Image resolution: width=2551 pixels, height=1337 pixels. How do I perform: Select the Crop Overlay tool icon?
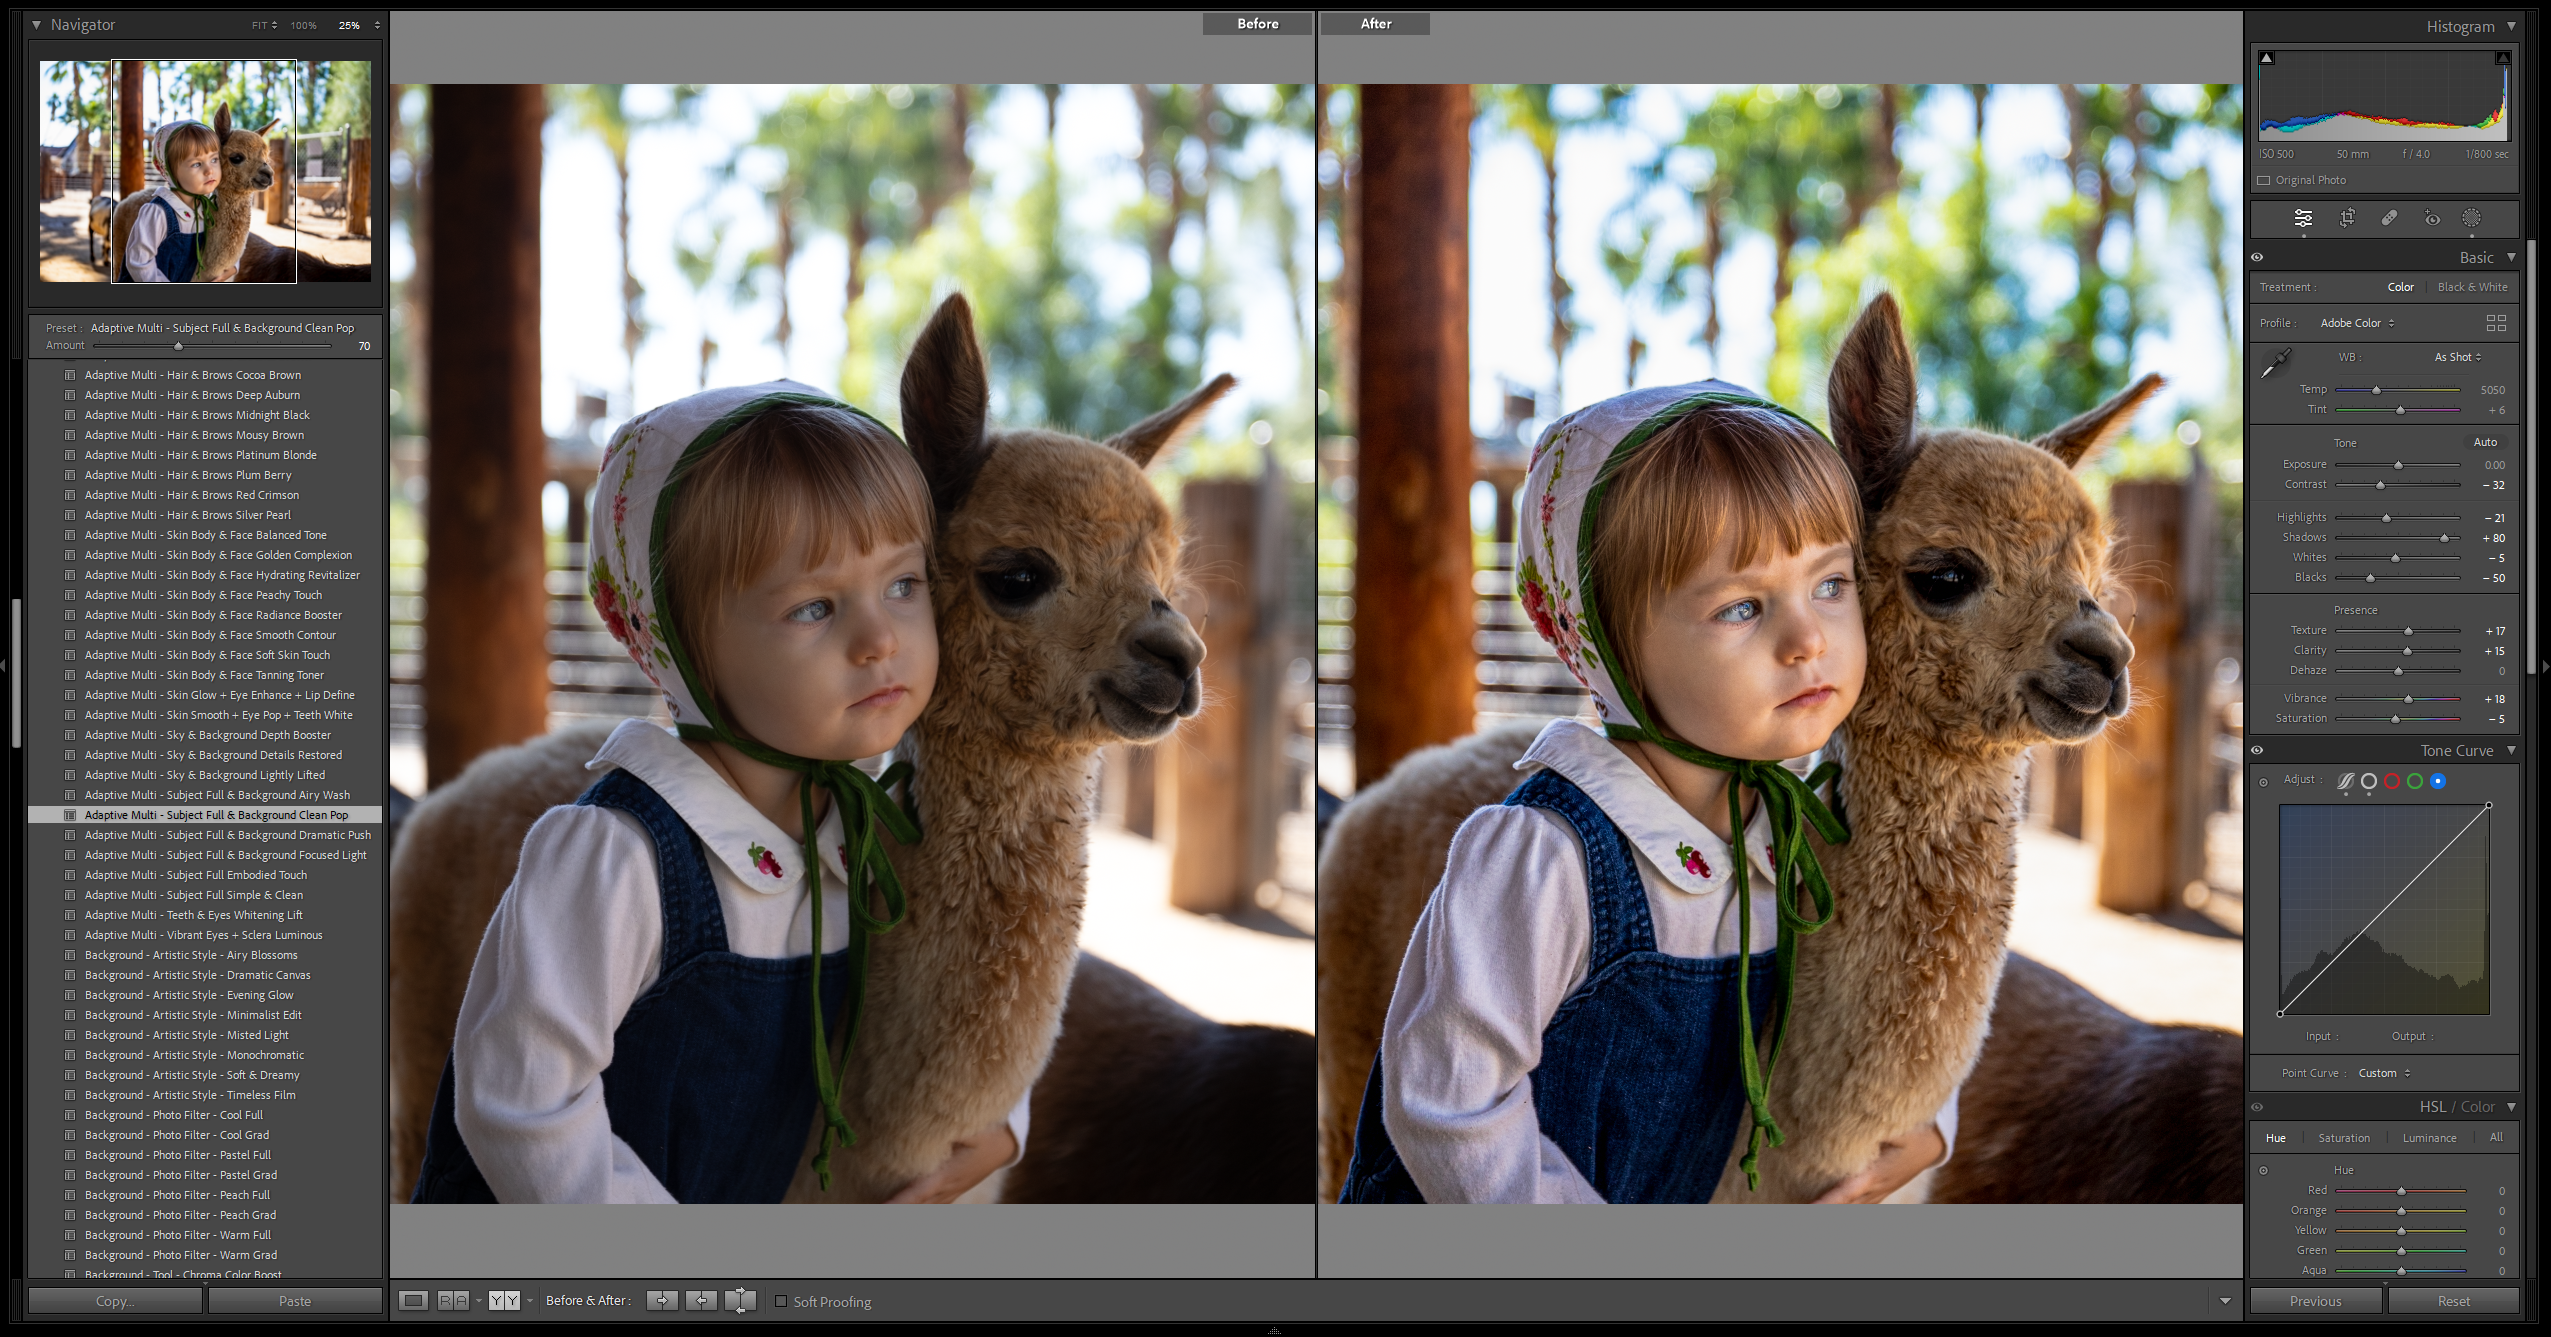2347,218
